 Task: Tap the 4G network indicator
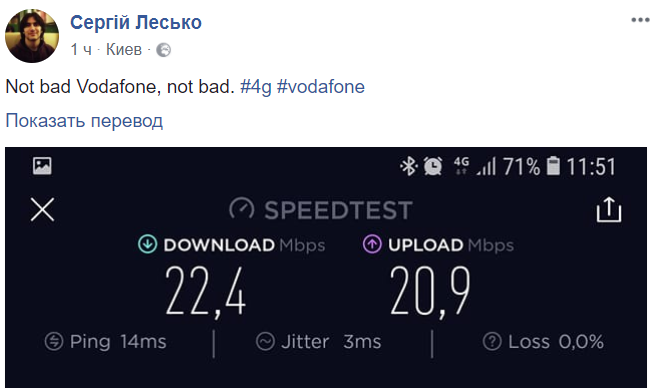click(x=461, y=166)
